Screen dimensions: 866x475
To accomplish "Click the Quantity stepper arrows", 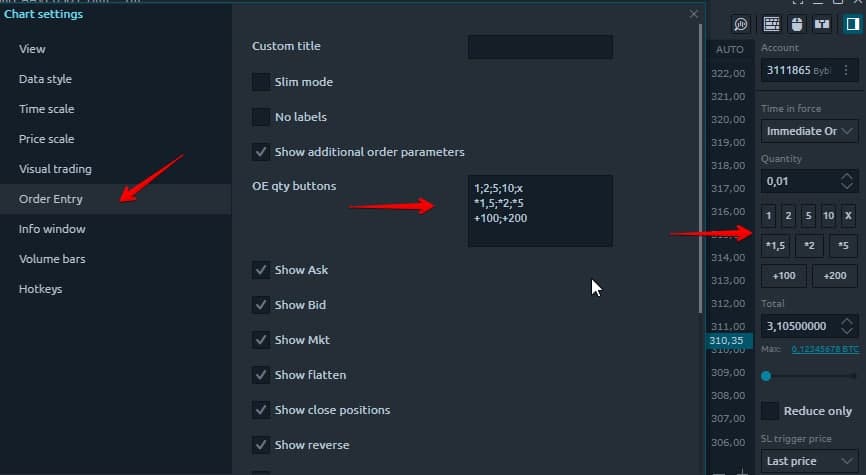I will [847, 181].
